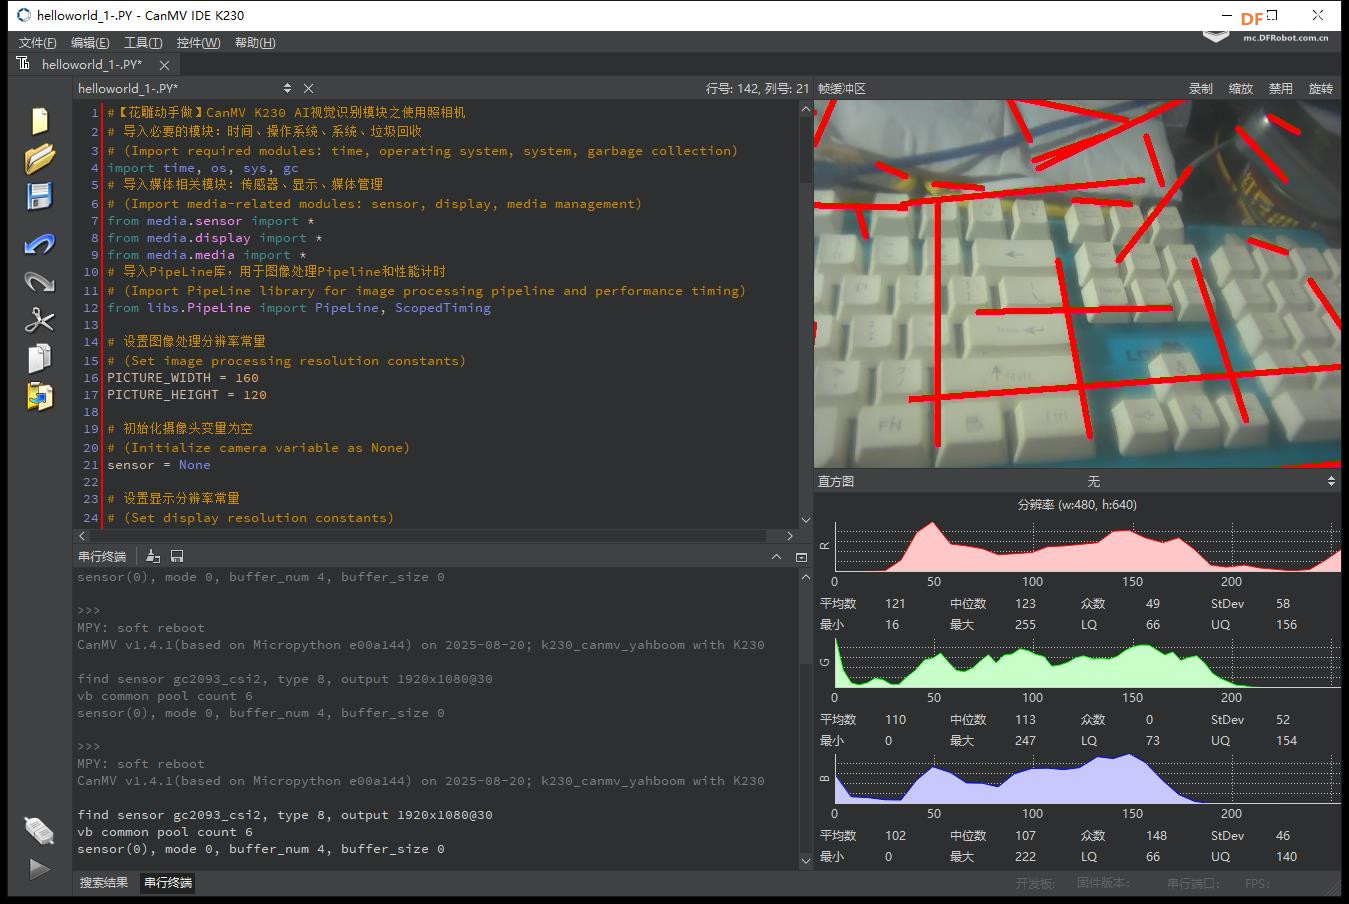The width and height of the screenshot is (1349, 904).
Task: Toggle 录制 recording of the frame buffer
Action: pos(1200,89)
